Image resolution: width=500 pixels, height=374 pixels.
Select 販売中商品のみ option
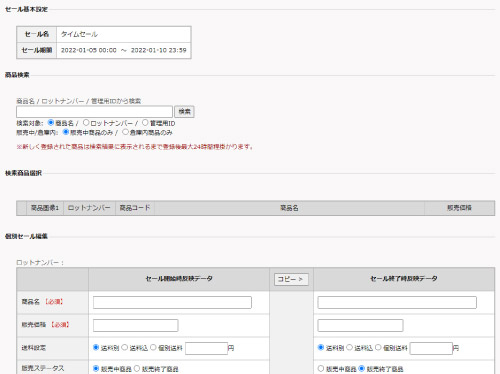click(x=66, y=132)
